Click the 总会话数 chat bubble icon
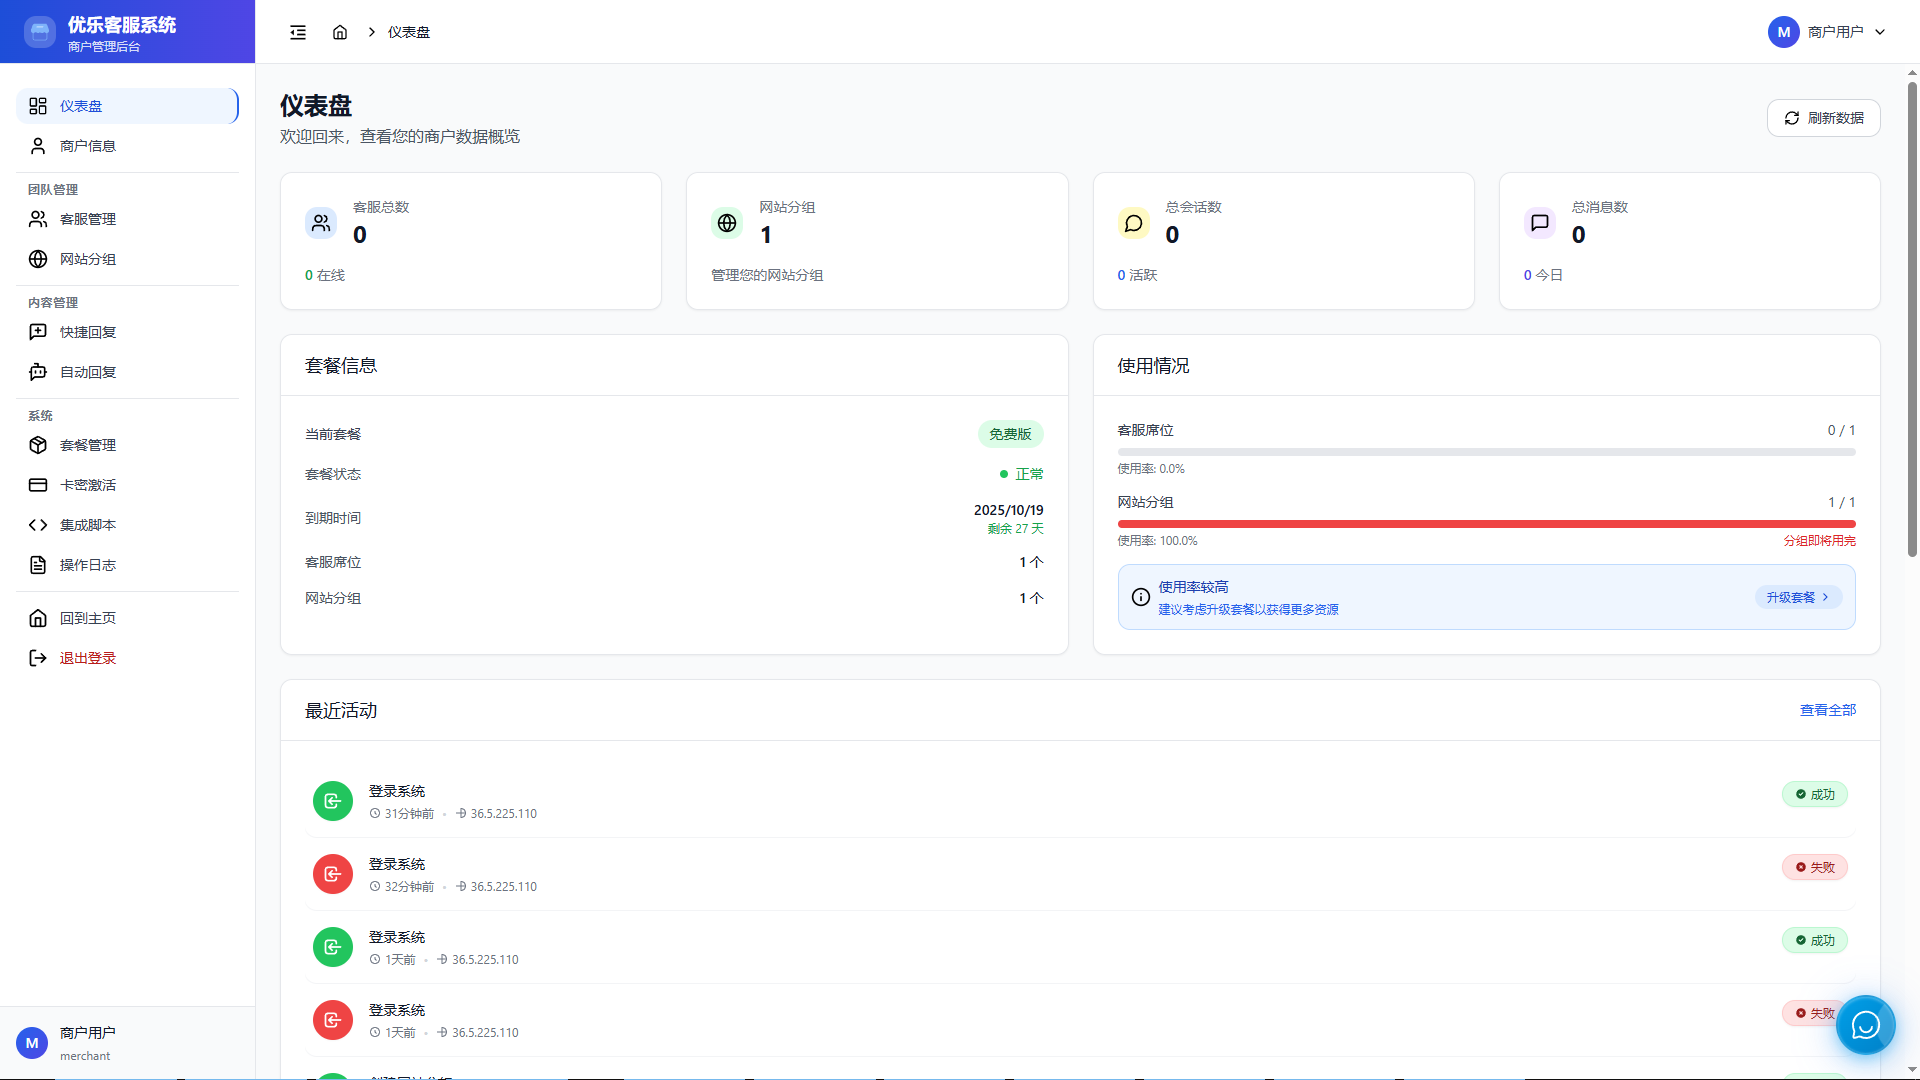This screenshot has width=1920, height=1080. pyautogui.click(x=1133, y=223)
